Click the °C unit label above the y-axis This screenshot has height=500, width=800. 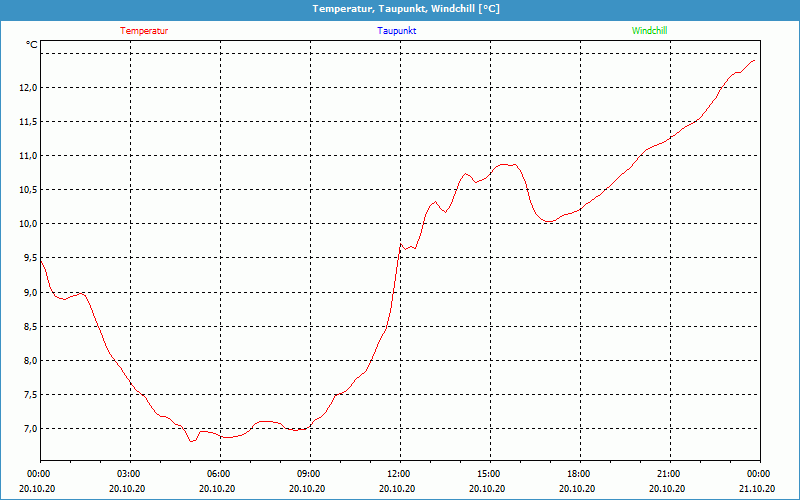(32, 45)
